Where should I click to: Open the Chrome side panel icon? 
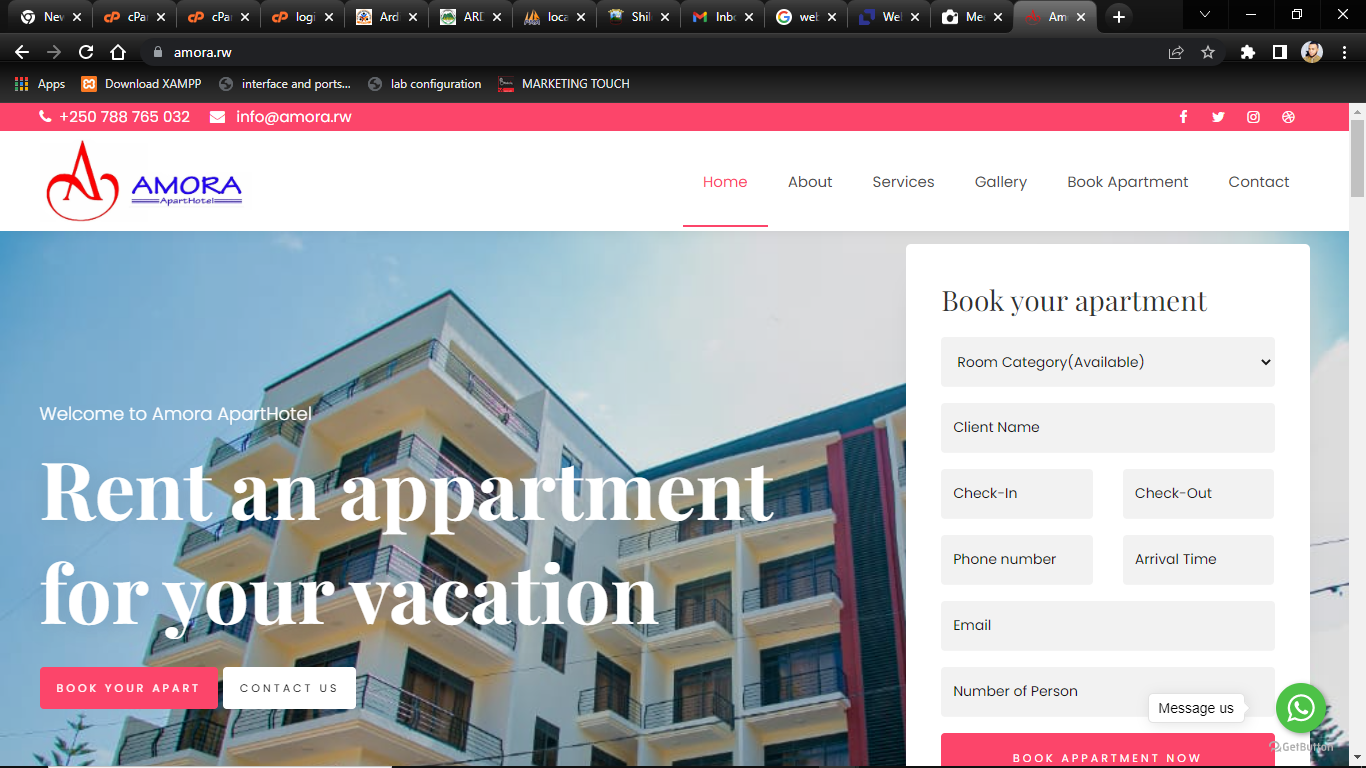[1279, 52]
